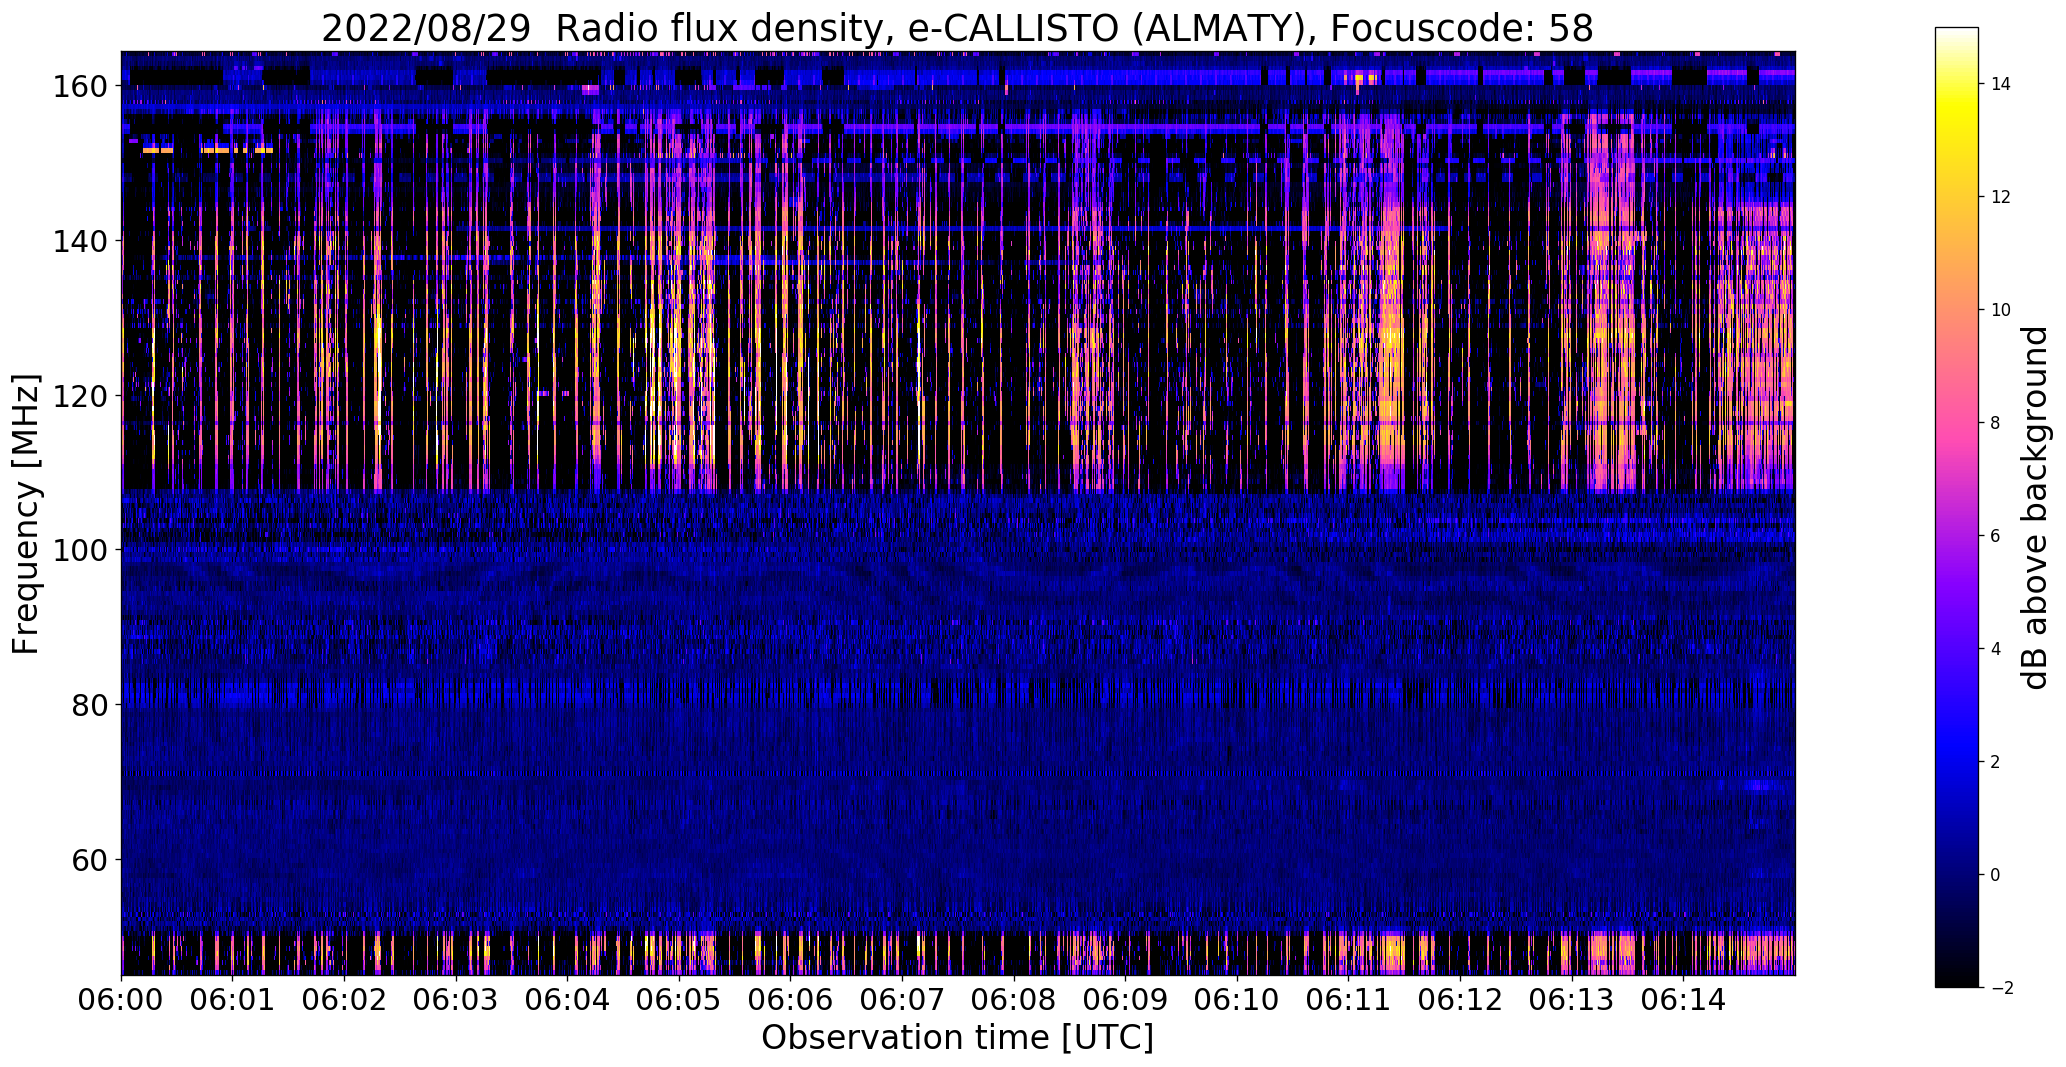Click the 06:04 time tick label
This screenshot has width=2066, height=1067.
567,1001
